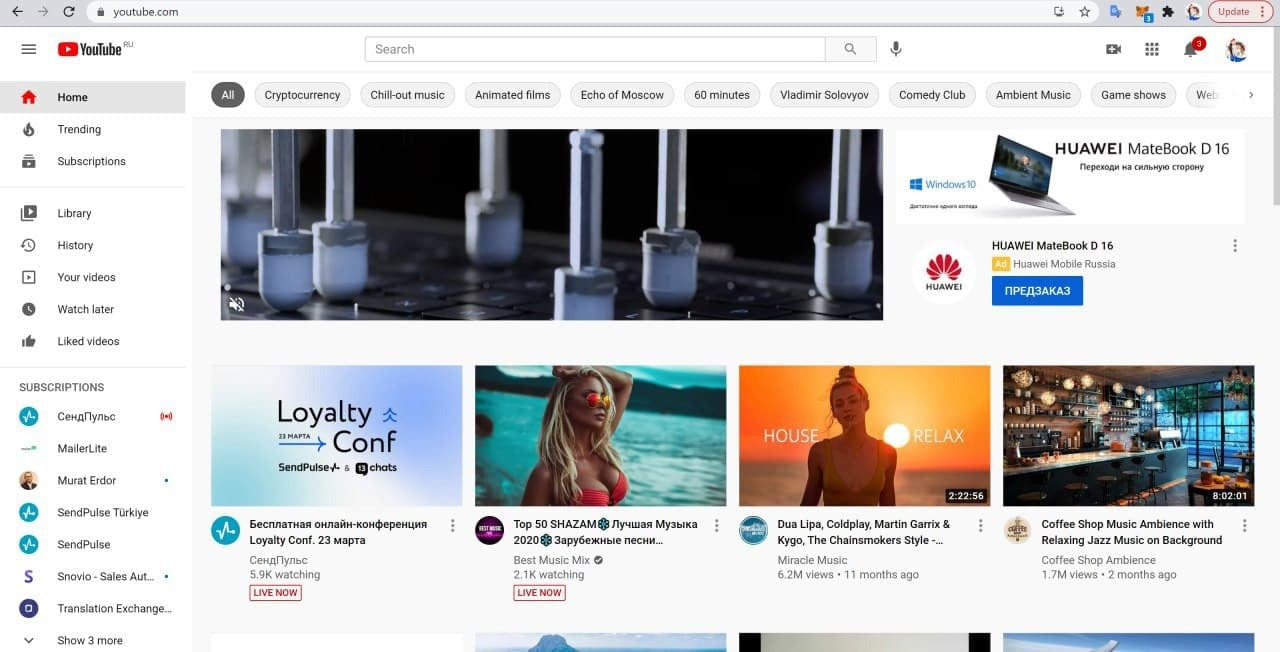This screenshot has width=1280, height=652.
Task: Click the ПРЕДЗАКАЗ pre-order button
Action: click(x=1037, y=291)
